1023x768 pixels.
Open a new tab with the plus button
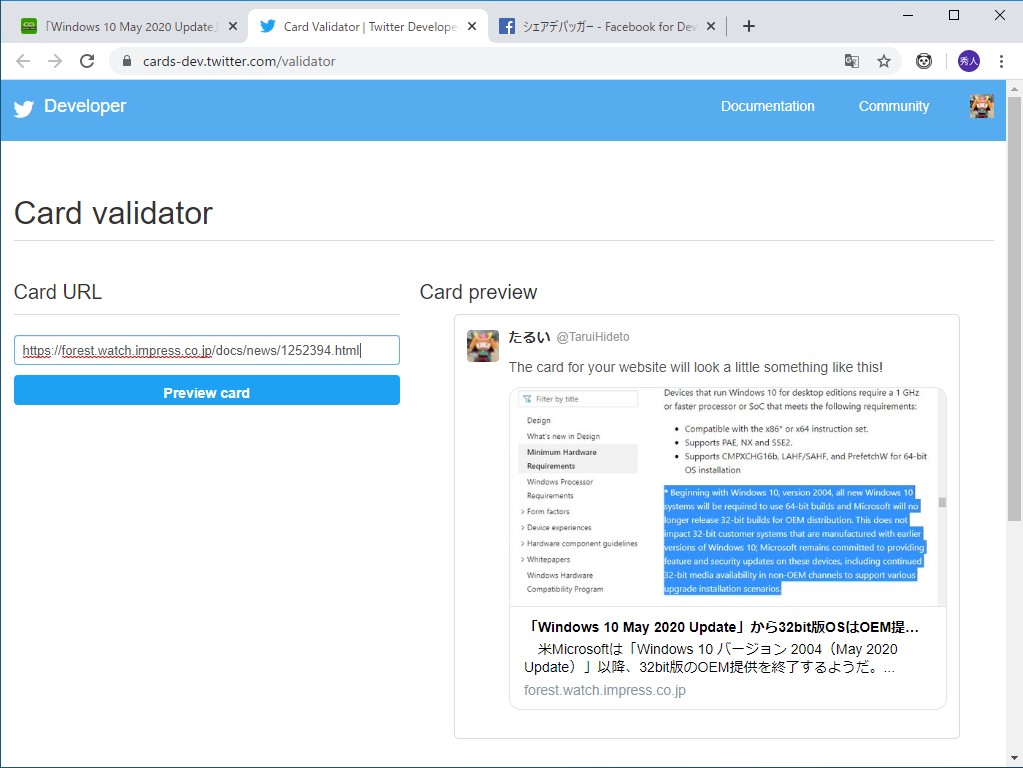pyautogui.click(x=748, y=27)
